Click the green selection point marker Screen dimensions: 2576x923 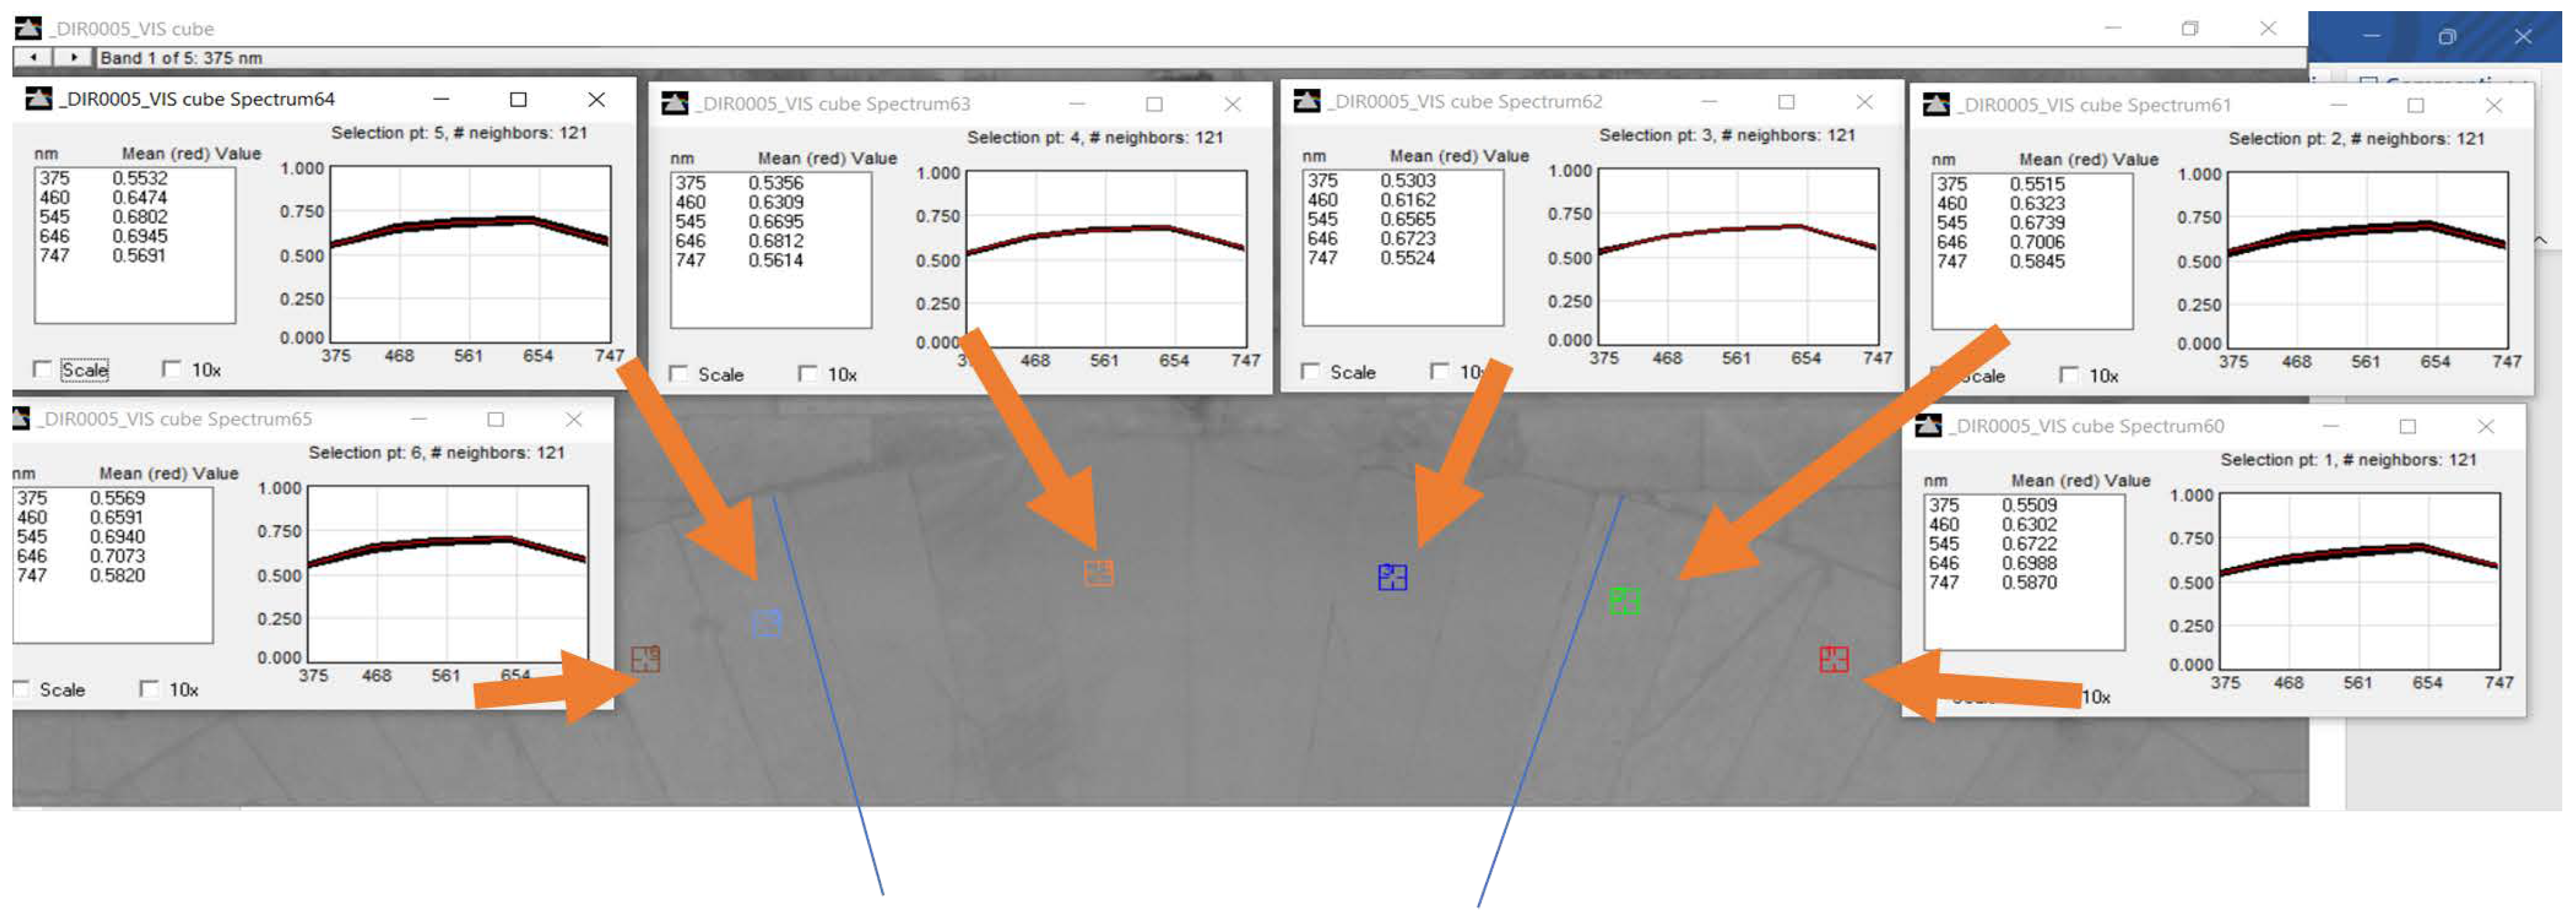point(1624,601)
